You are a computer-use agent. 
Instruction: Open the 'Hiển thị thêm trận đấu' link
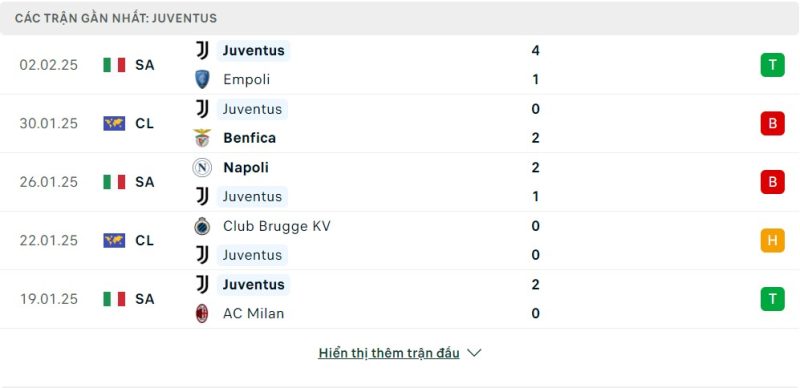point(389,353)
